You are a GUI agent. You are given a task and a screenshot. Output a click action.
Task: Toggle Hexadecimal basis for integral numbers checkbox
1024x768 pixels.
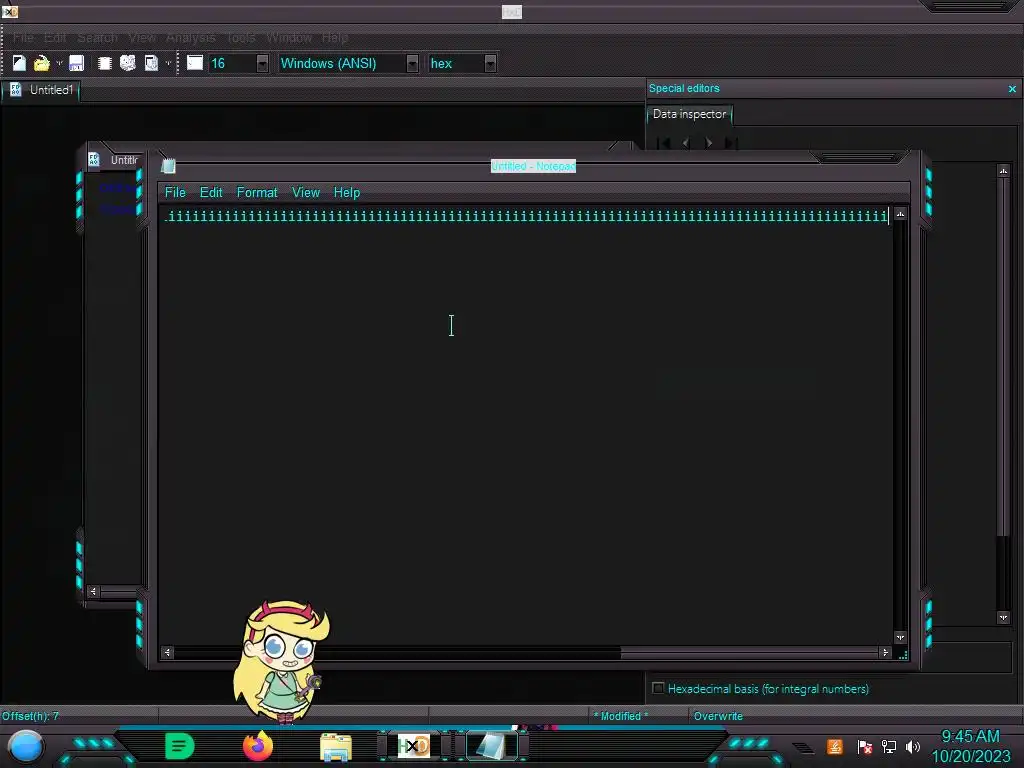point(658,688)
